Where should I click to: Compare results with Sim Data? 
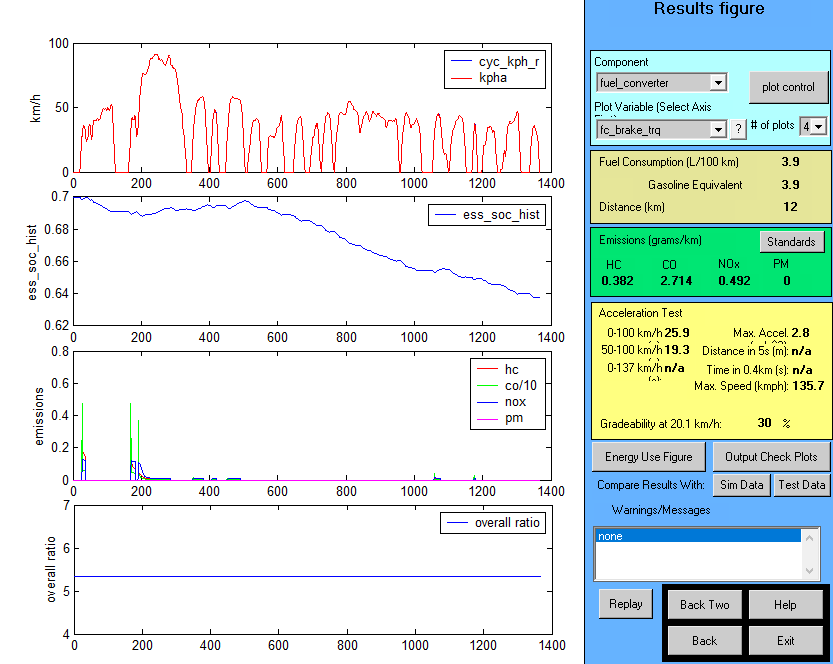pyautogui.click(x=741, y=485)
